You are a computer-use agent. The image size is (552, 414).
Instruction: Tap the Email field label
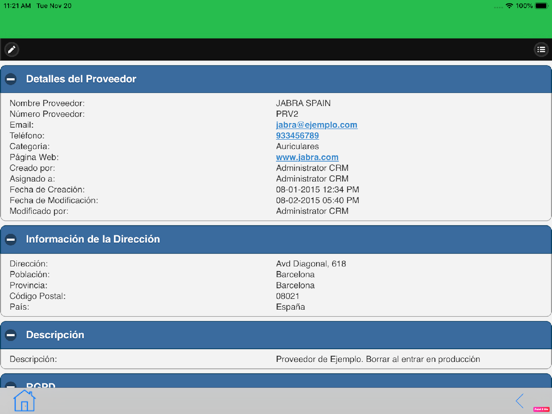click(21, 125)
